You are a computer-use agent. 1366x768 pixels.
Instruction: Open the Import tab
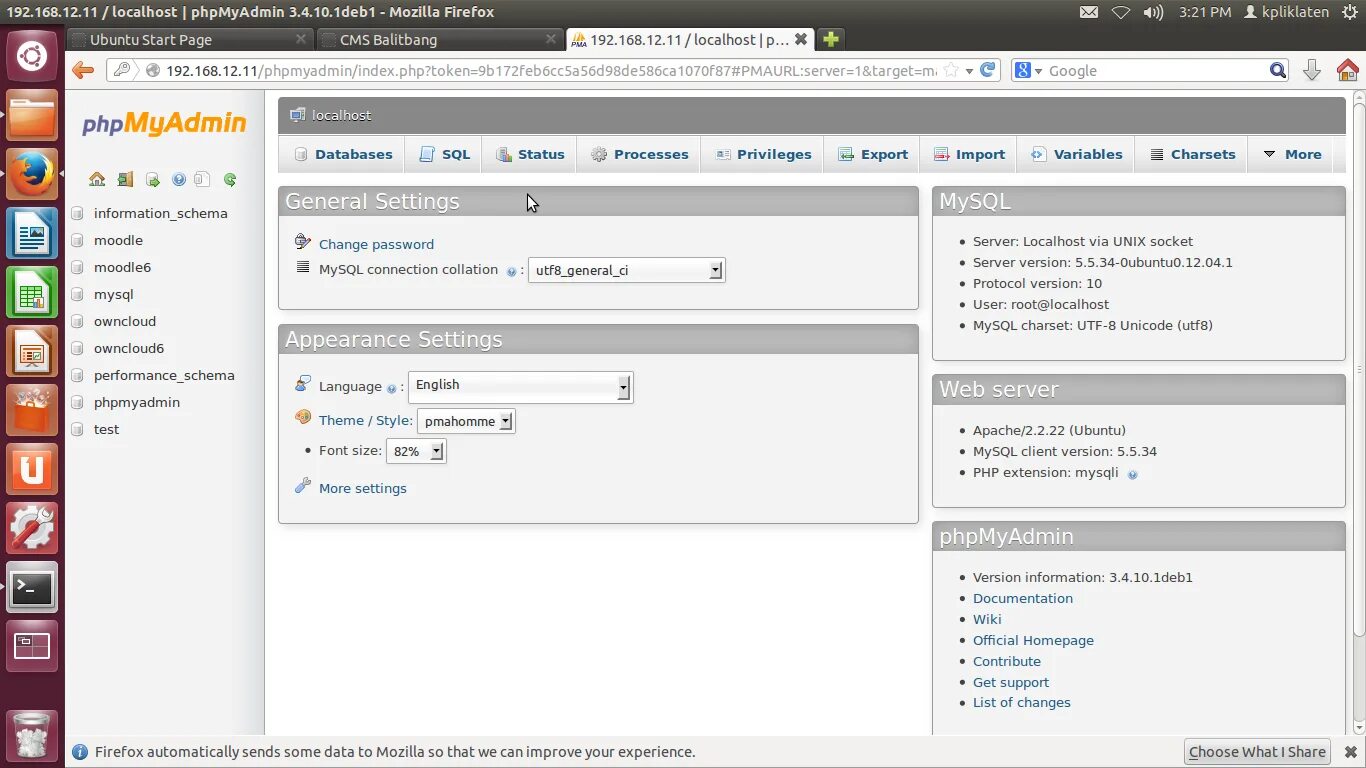click(x=969, y=154)
